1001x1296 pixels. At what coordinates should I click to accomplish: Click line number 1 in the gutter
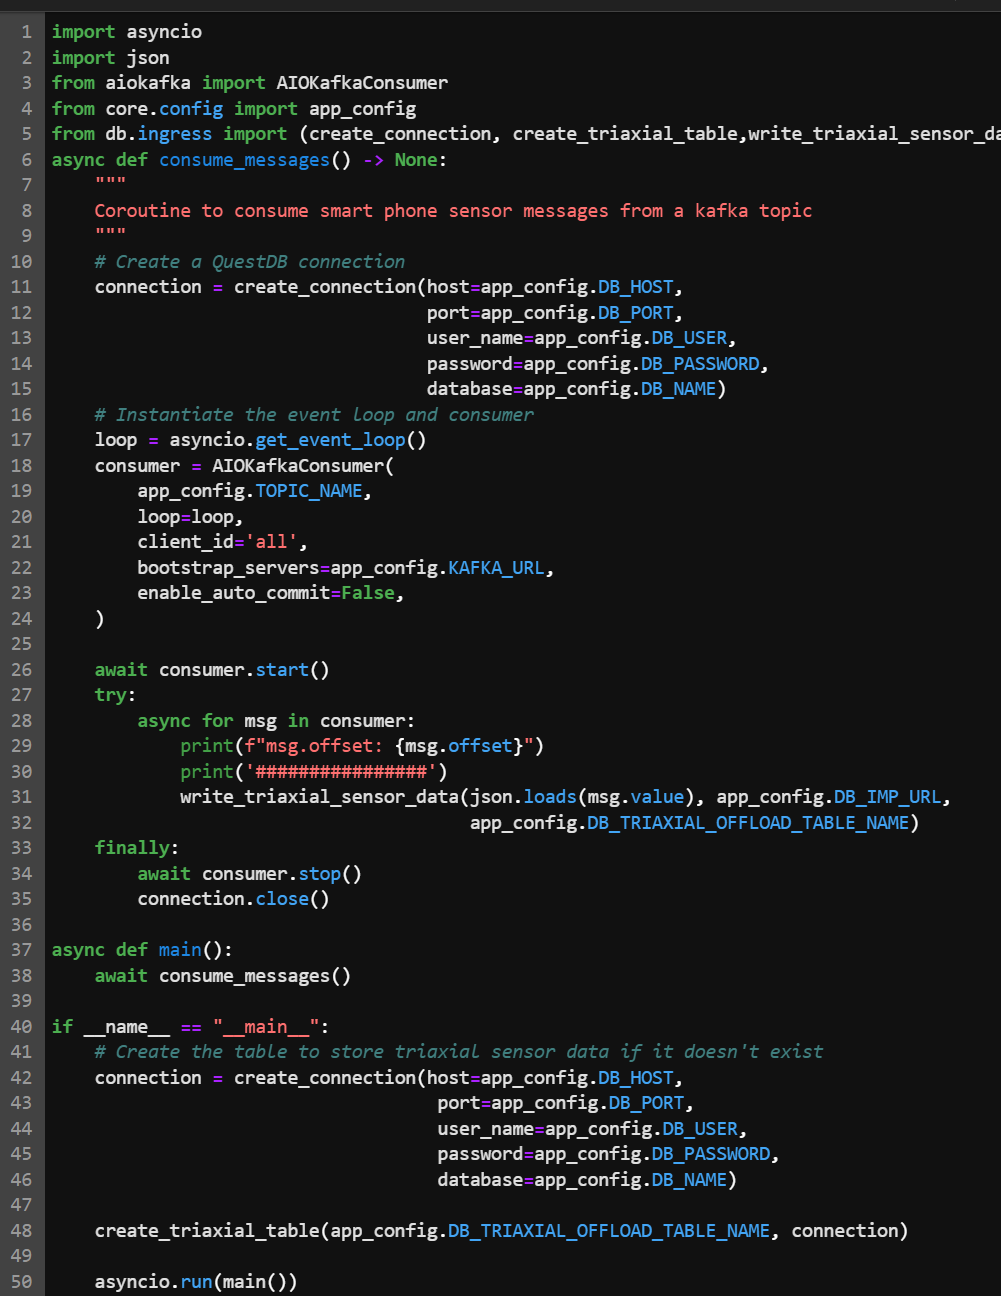coord(27,32)
